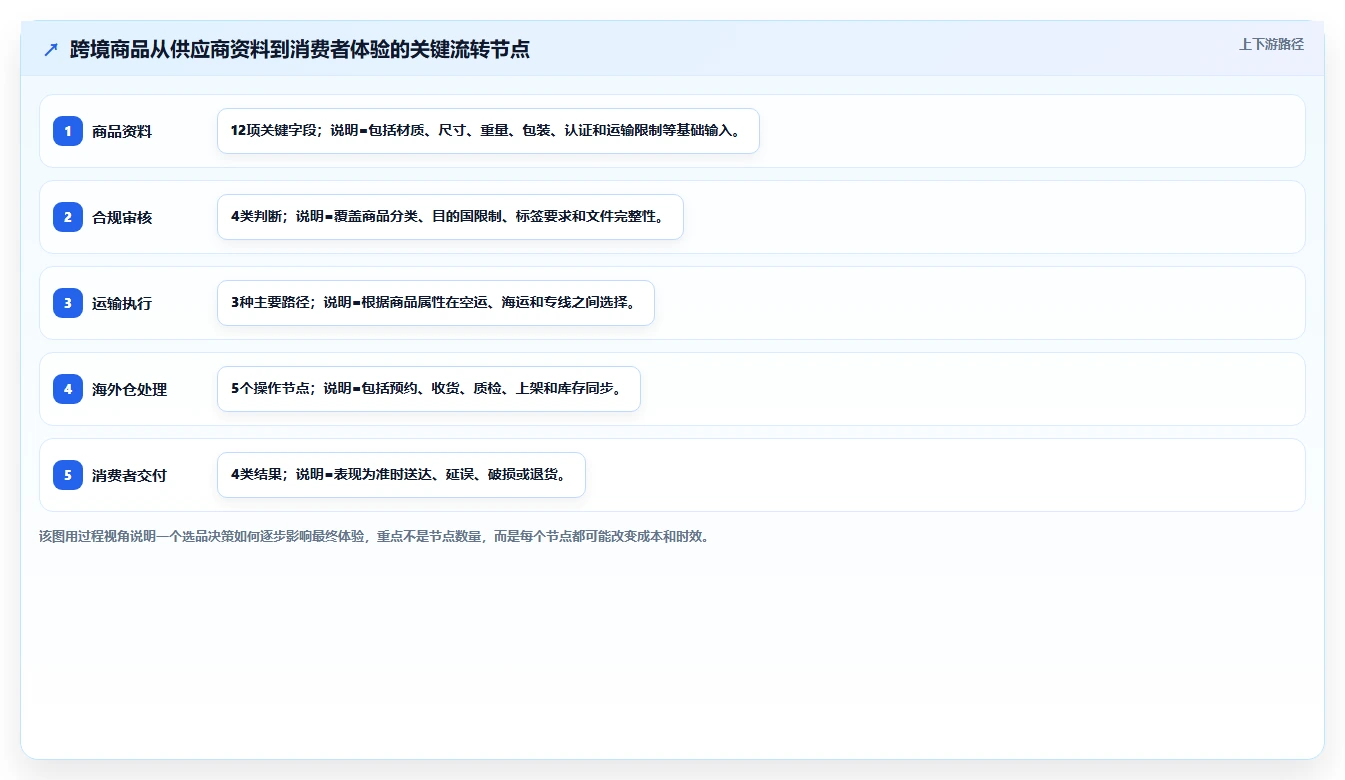This screenshot has width=1345, height=780.
Task: Click the 3种主要路径 description box
Action: [x=436, y=303]
